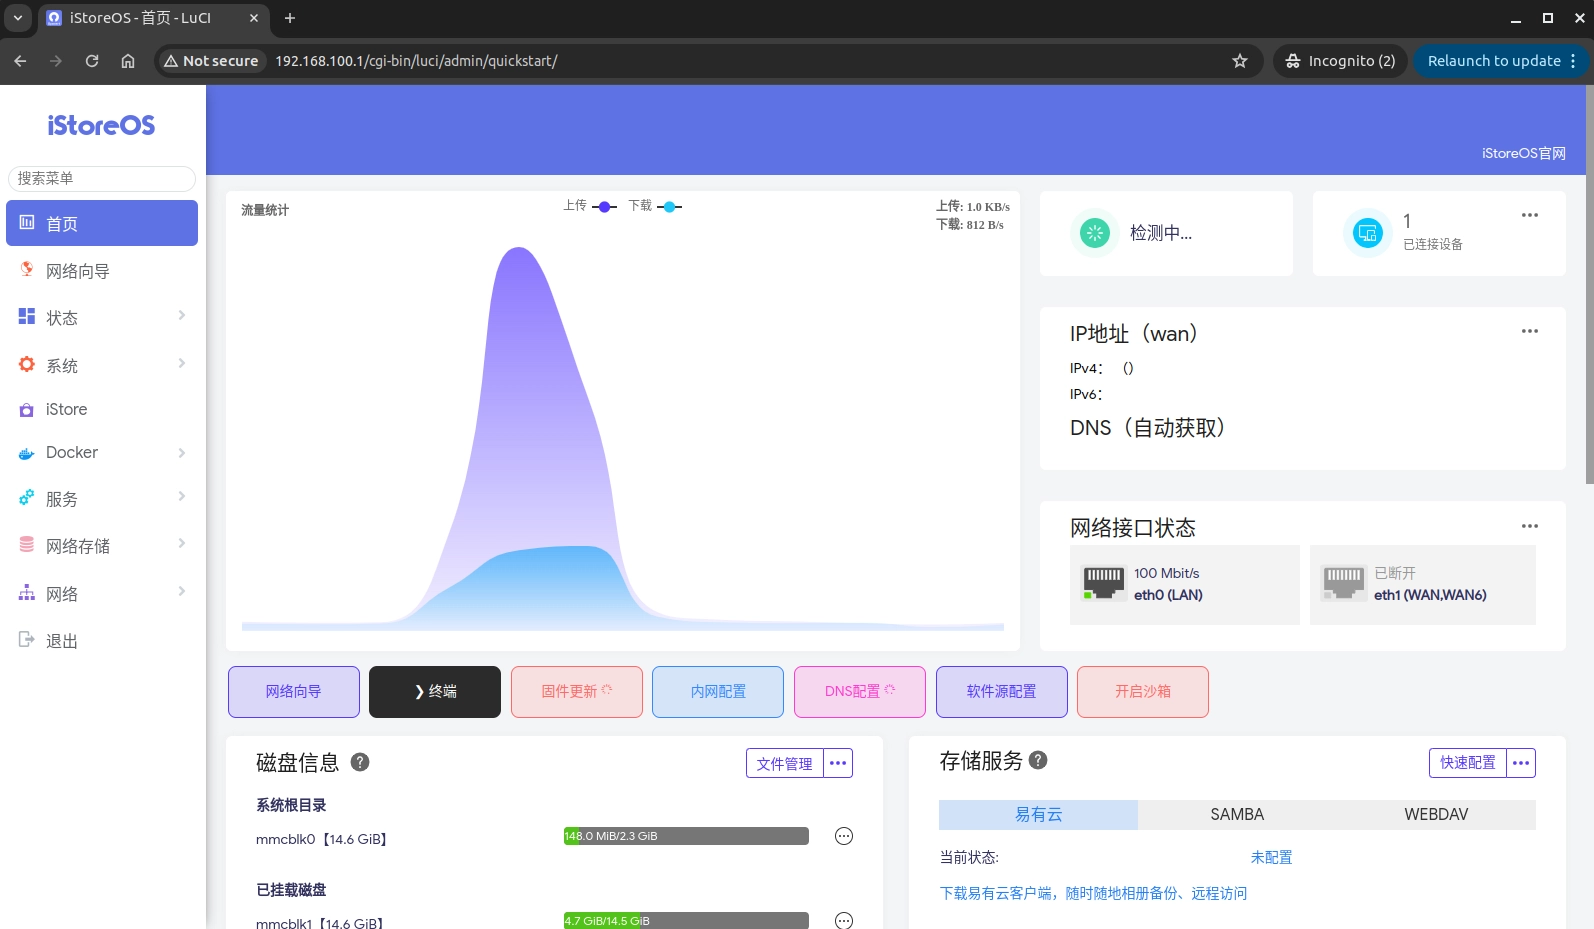The height and width of the screenshot is (929, 1594).
Task: Open a new browser tab
Action: [290, 18]
